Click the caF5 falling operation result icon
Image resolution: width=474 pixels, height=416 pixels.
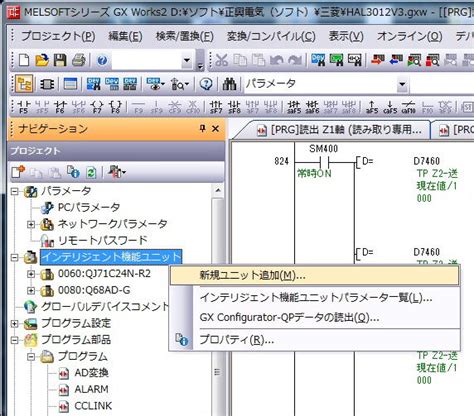(390, 107)
